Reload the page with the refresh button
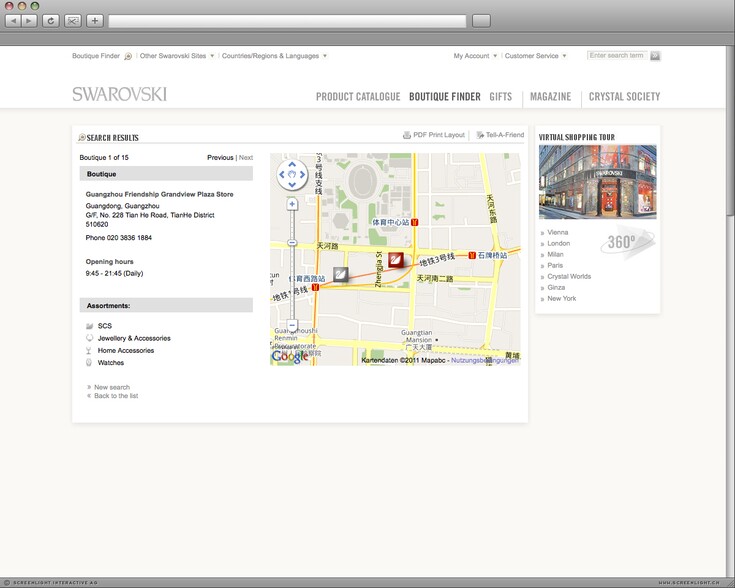The width and height of the screenshot is (735, 588). 51,21
